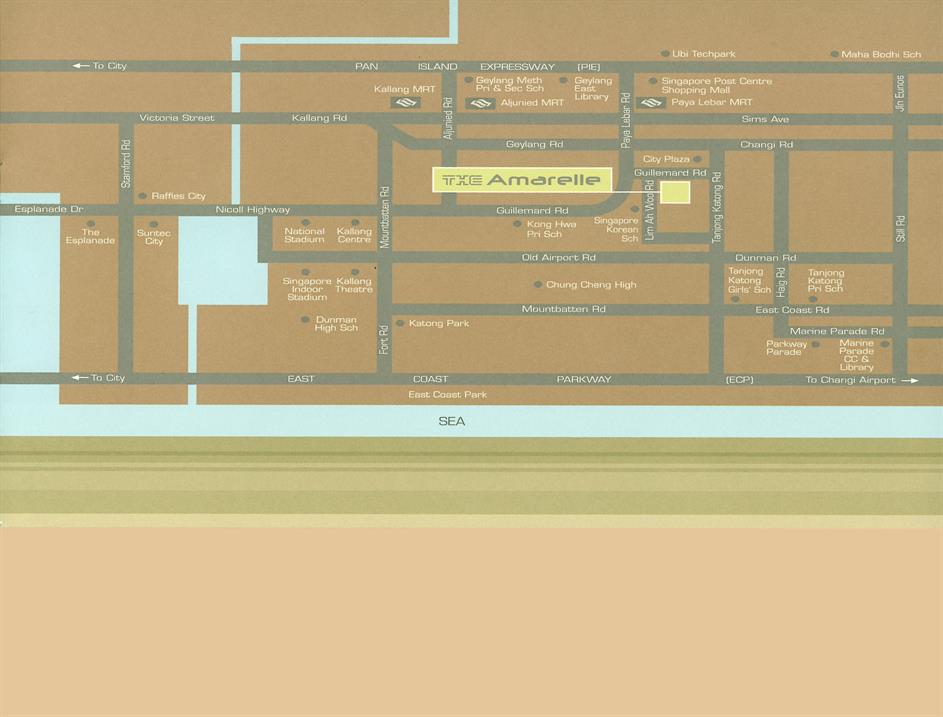Image resolution: width=943 pixels, height=717 pixels.
Task: Click the To Changi Airport arrow
Action: point(908,380)
